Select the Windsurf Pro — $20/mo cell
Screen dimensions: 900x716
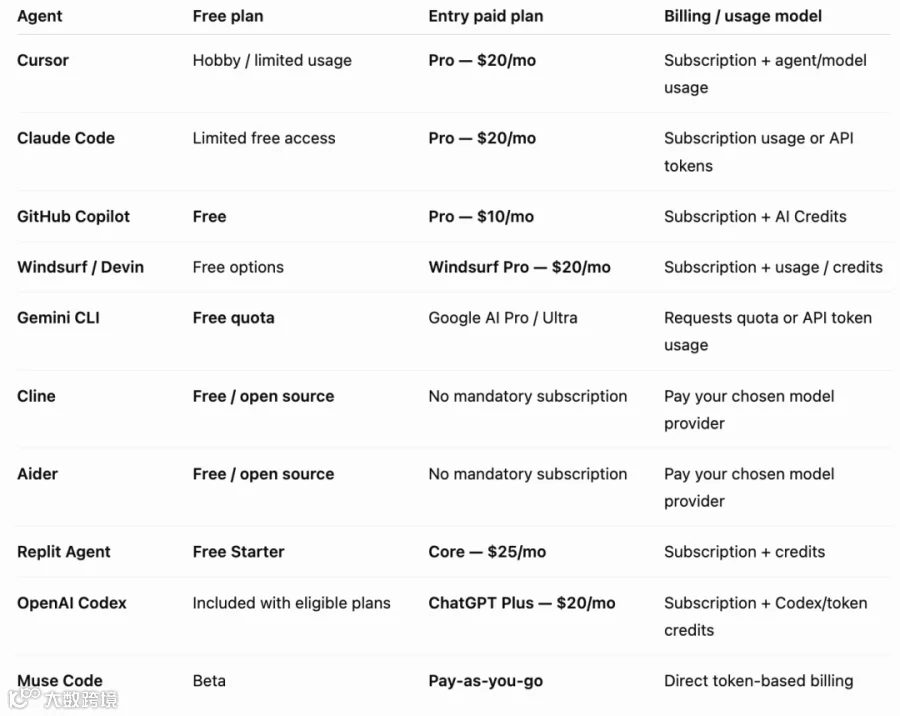[x=519, y=267]
